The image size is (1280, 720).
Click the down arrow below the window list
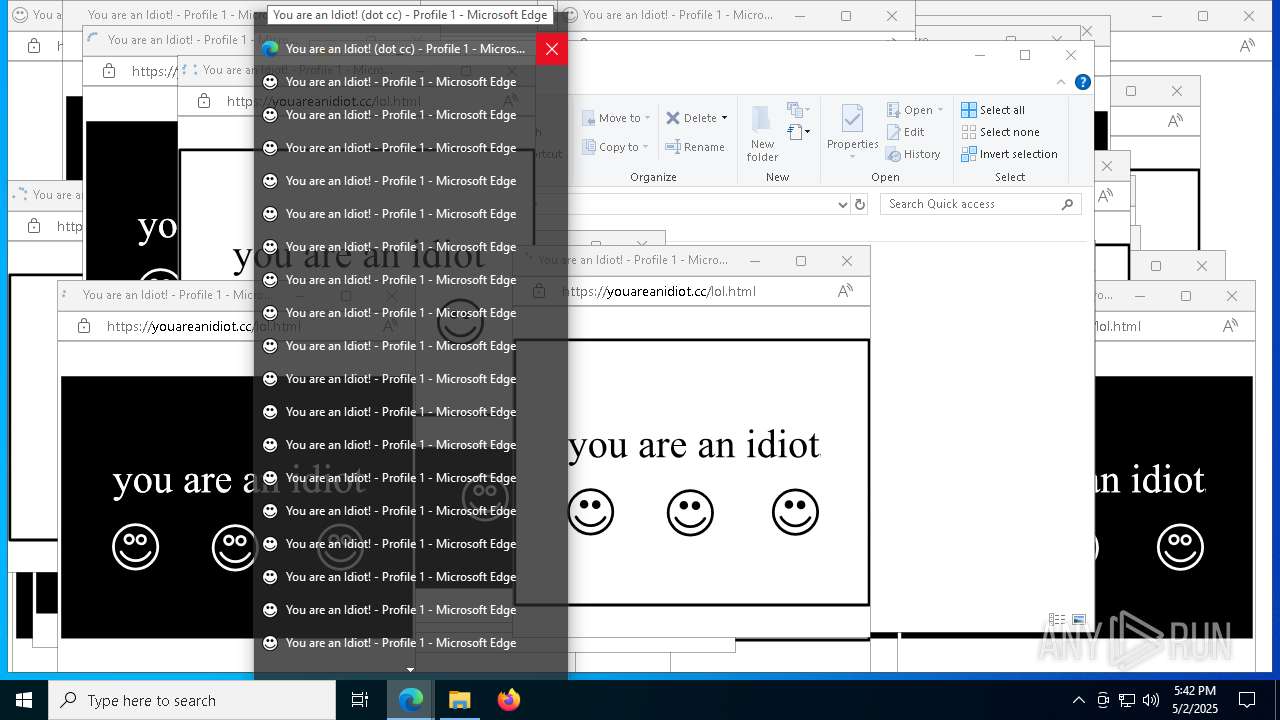point(410,670)
